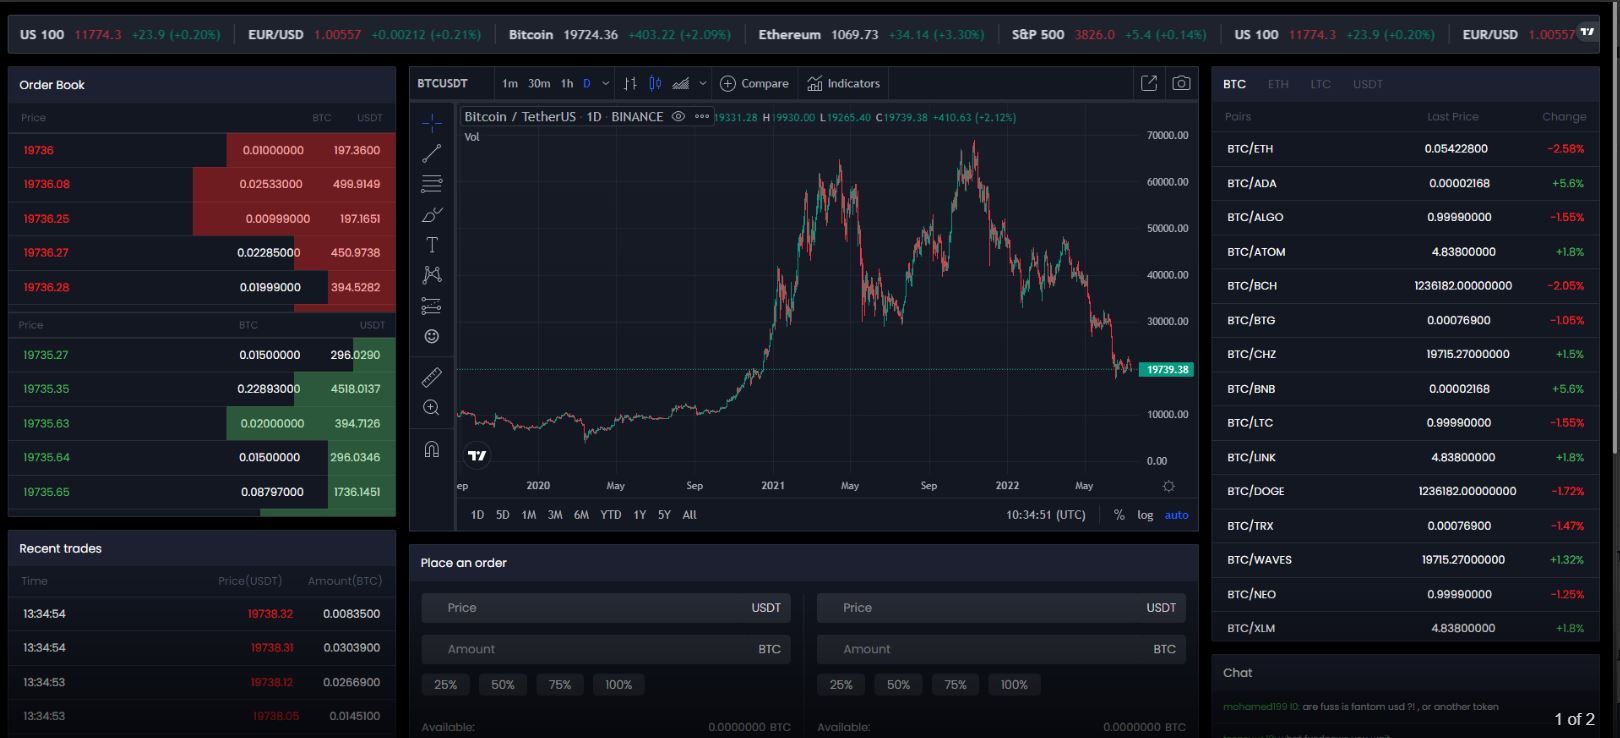Open the timezone menu showing 10:34:51 (UTC)
The image size is (1620, 738).
[1045, 515]
